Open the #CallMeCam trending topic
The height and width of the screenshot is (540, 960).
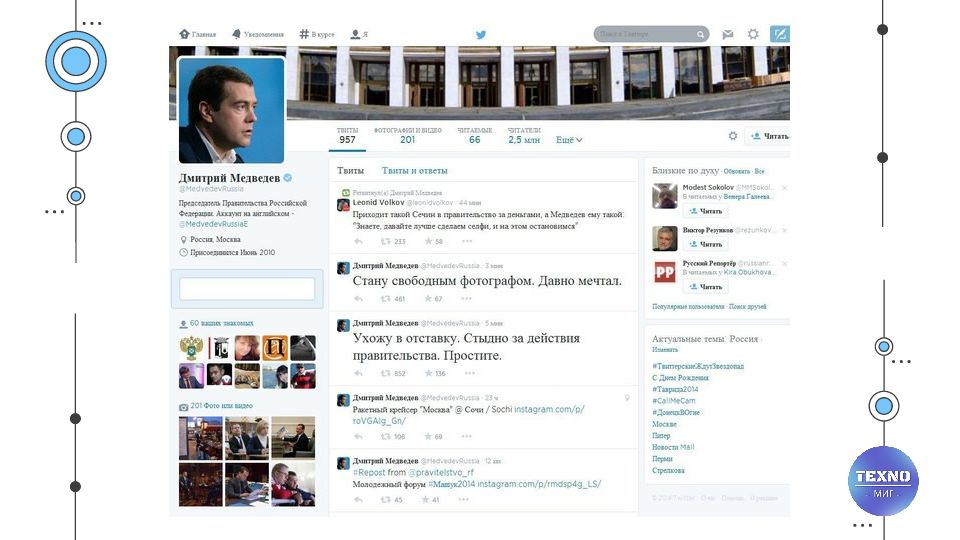point(673,400)
